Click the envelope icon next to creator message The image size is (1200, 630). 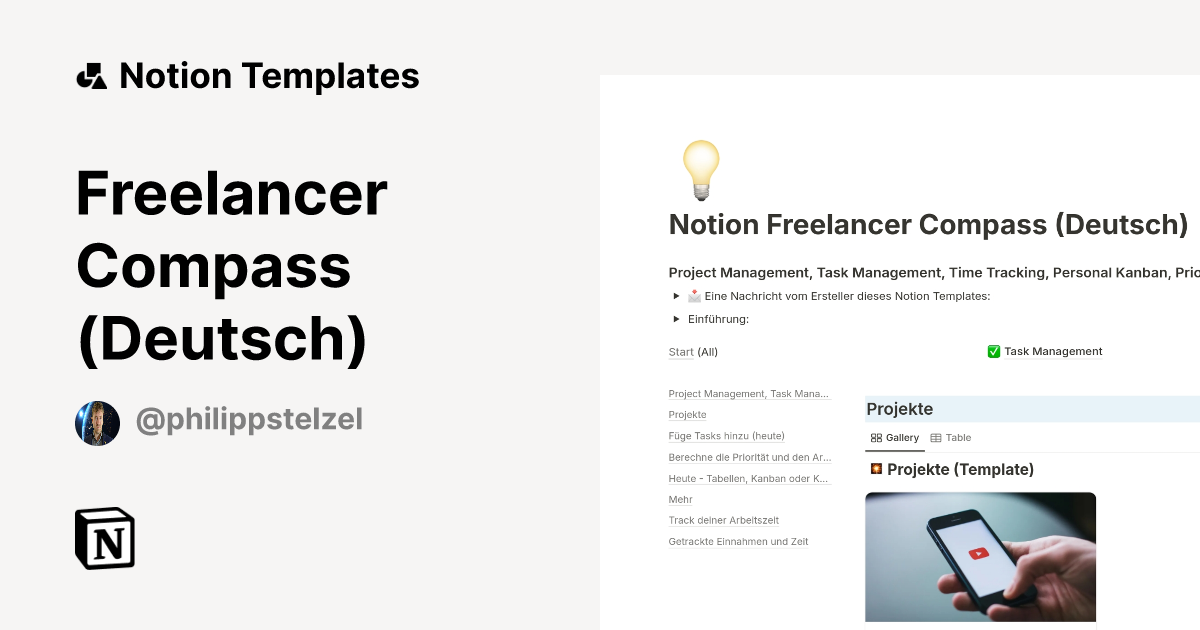(x=694, y=296)
